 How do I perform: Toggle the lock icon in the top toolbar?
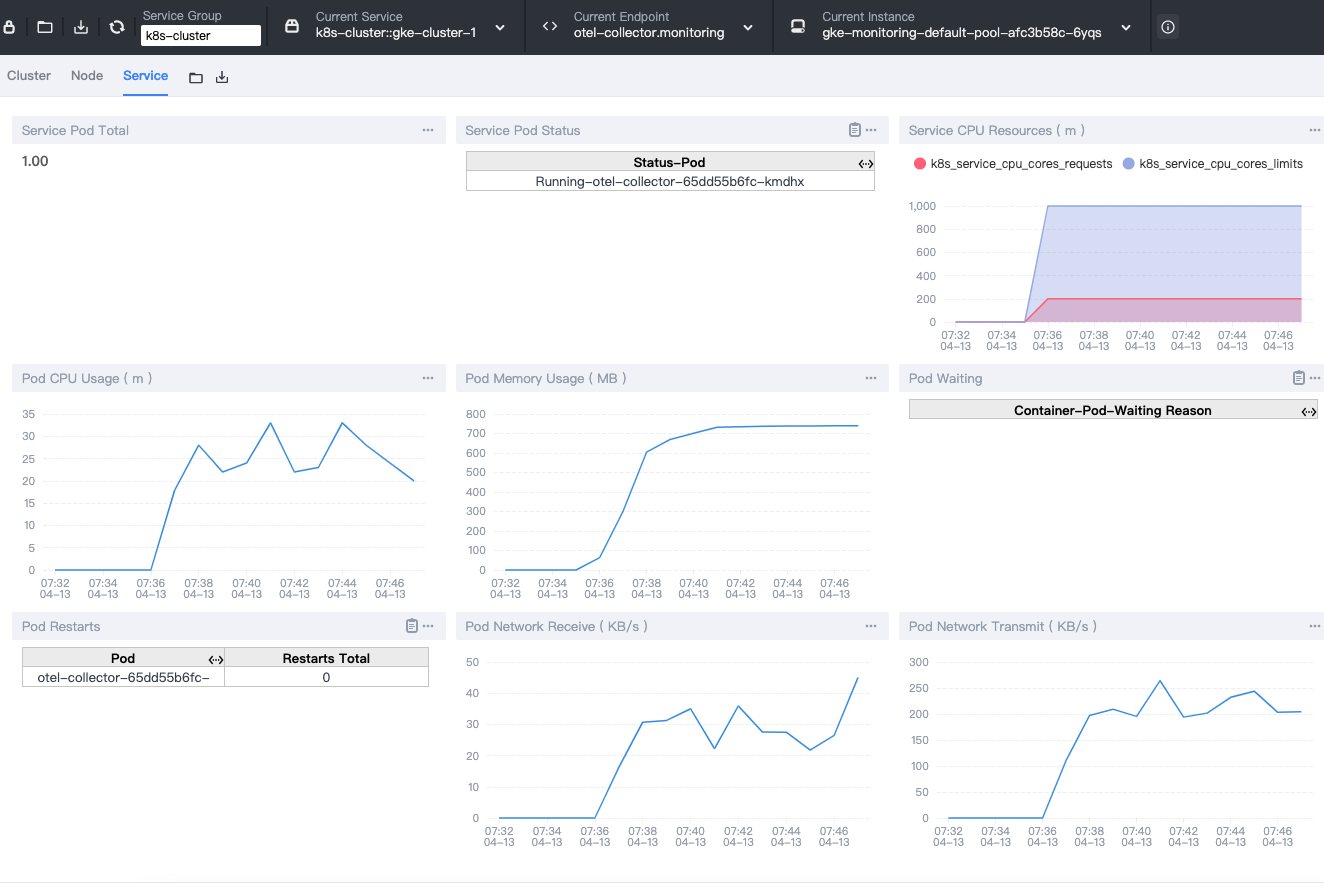(9, 27)
